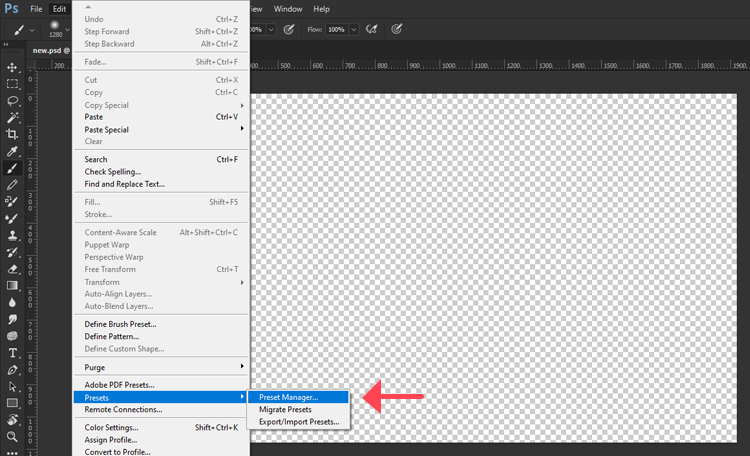Select the Eraser tool

(x=13, y=268)
